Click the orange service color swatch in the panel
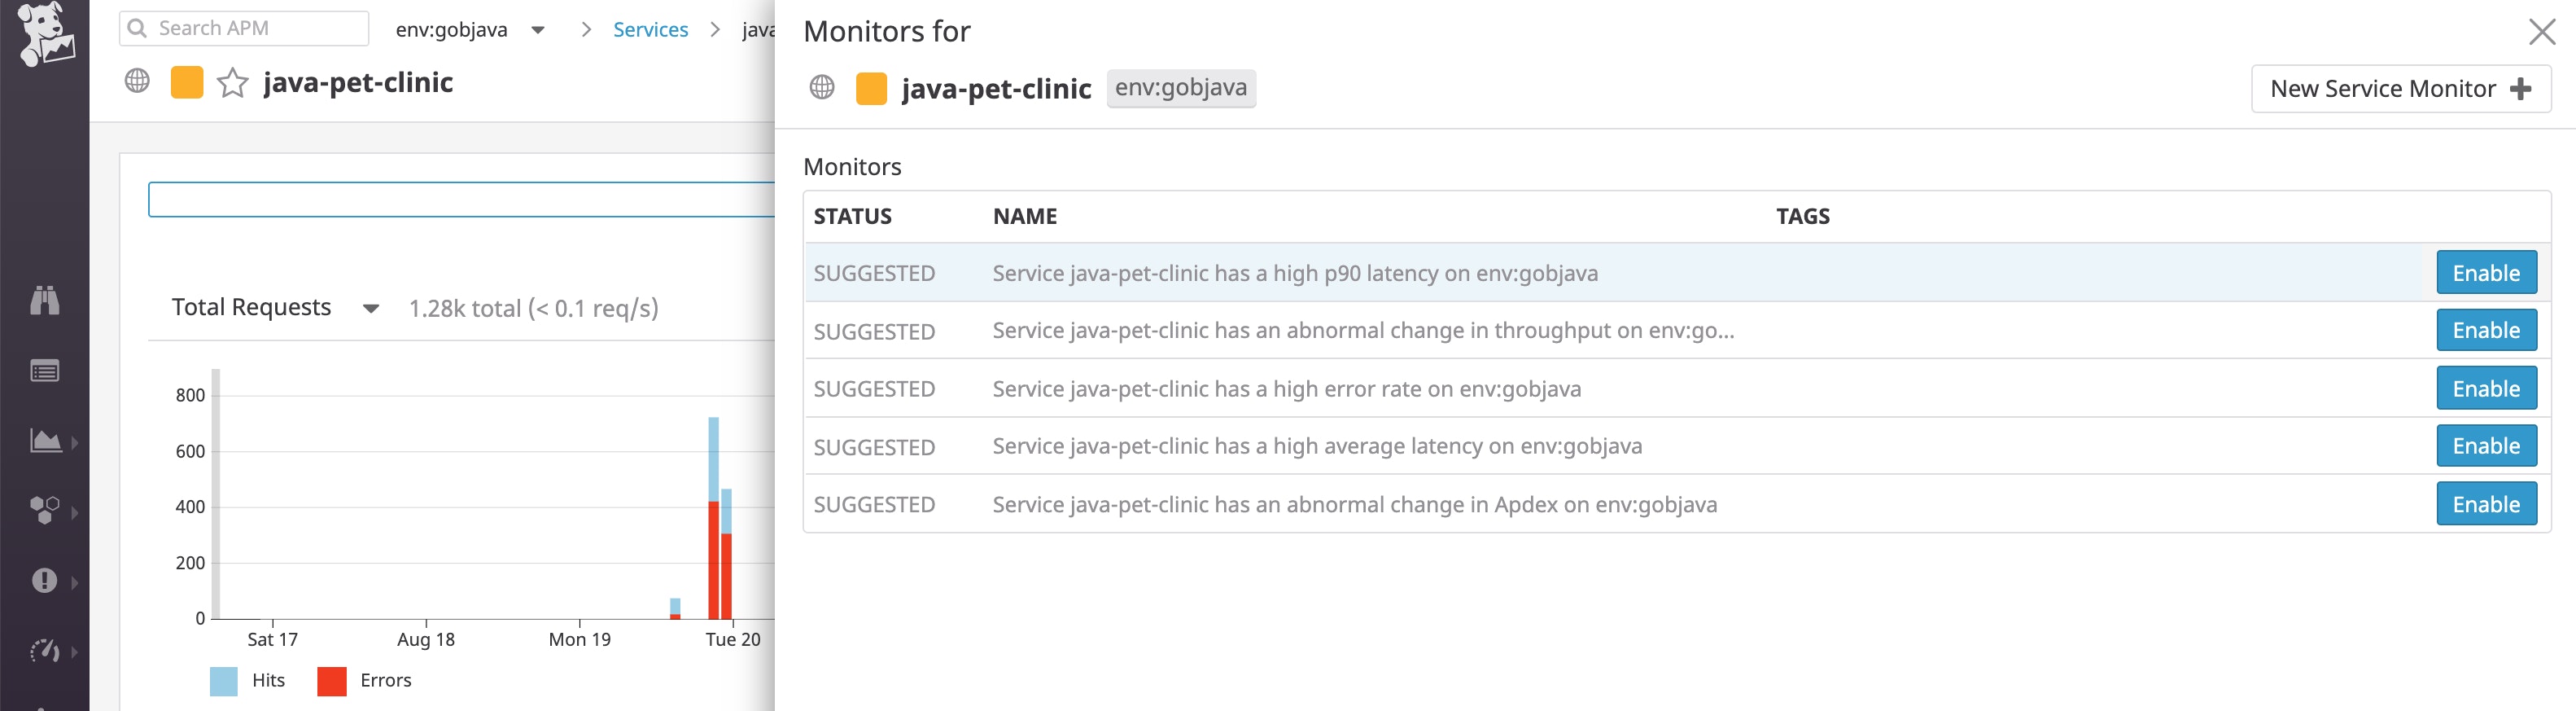 [871, 89]
